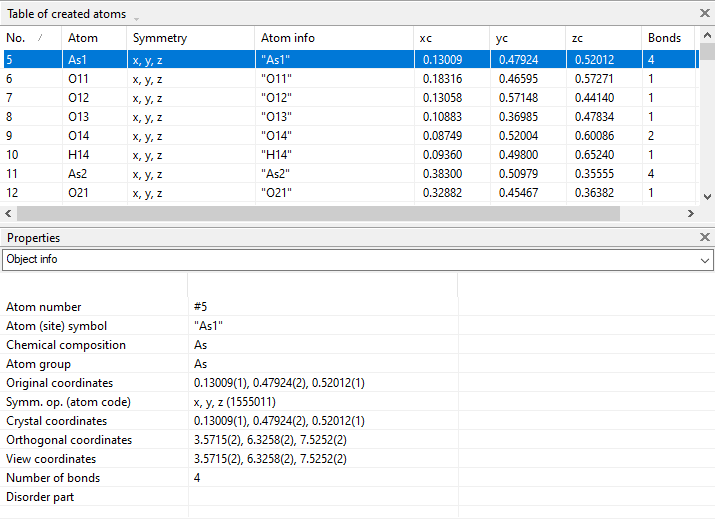Click the Atom info column header
Screen dimensions: 715x519
click(x=334, y=38)
